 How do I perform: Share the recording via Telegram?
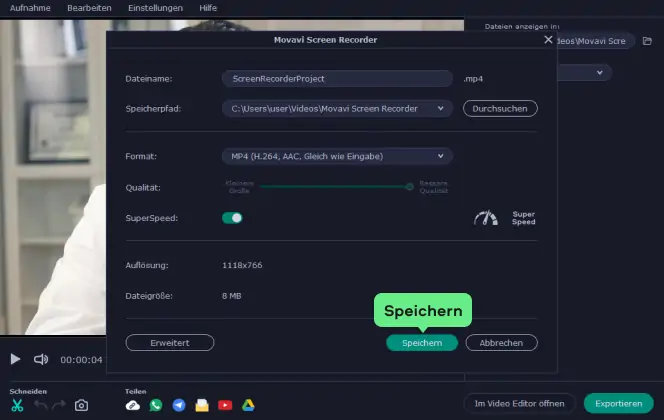pos(179,405)
